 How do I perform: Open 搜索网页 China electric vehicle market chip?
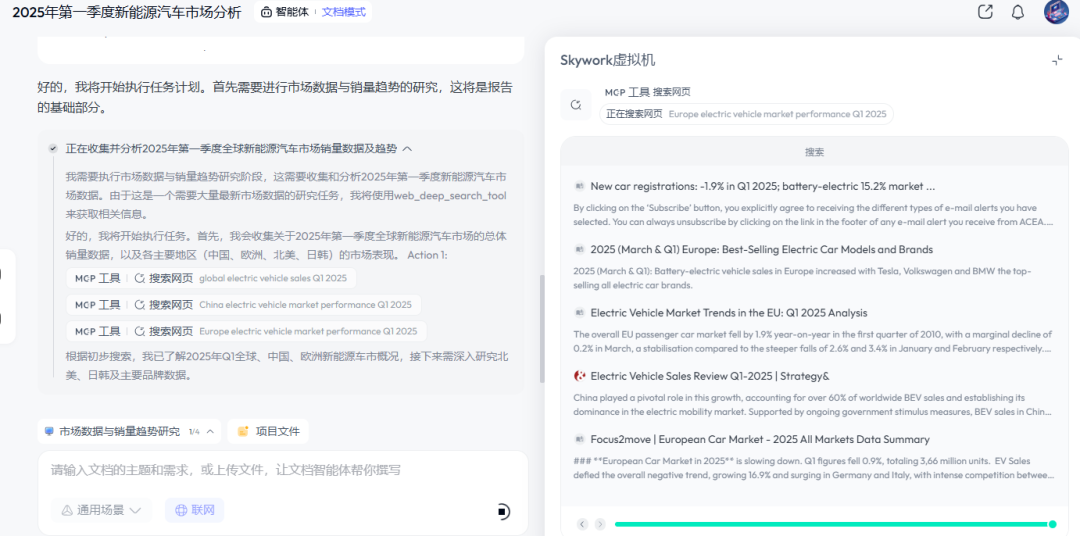(244, 305)
